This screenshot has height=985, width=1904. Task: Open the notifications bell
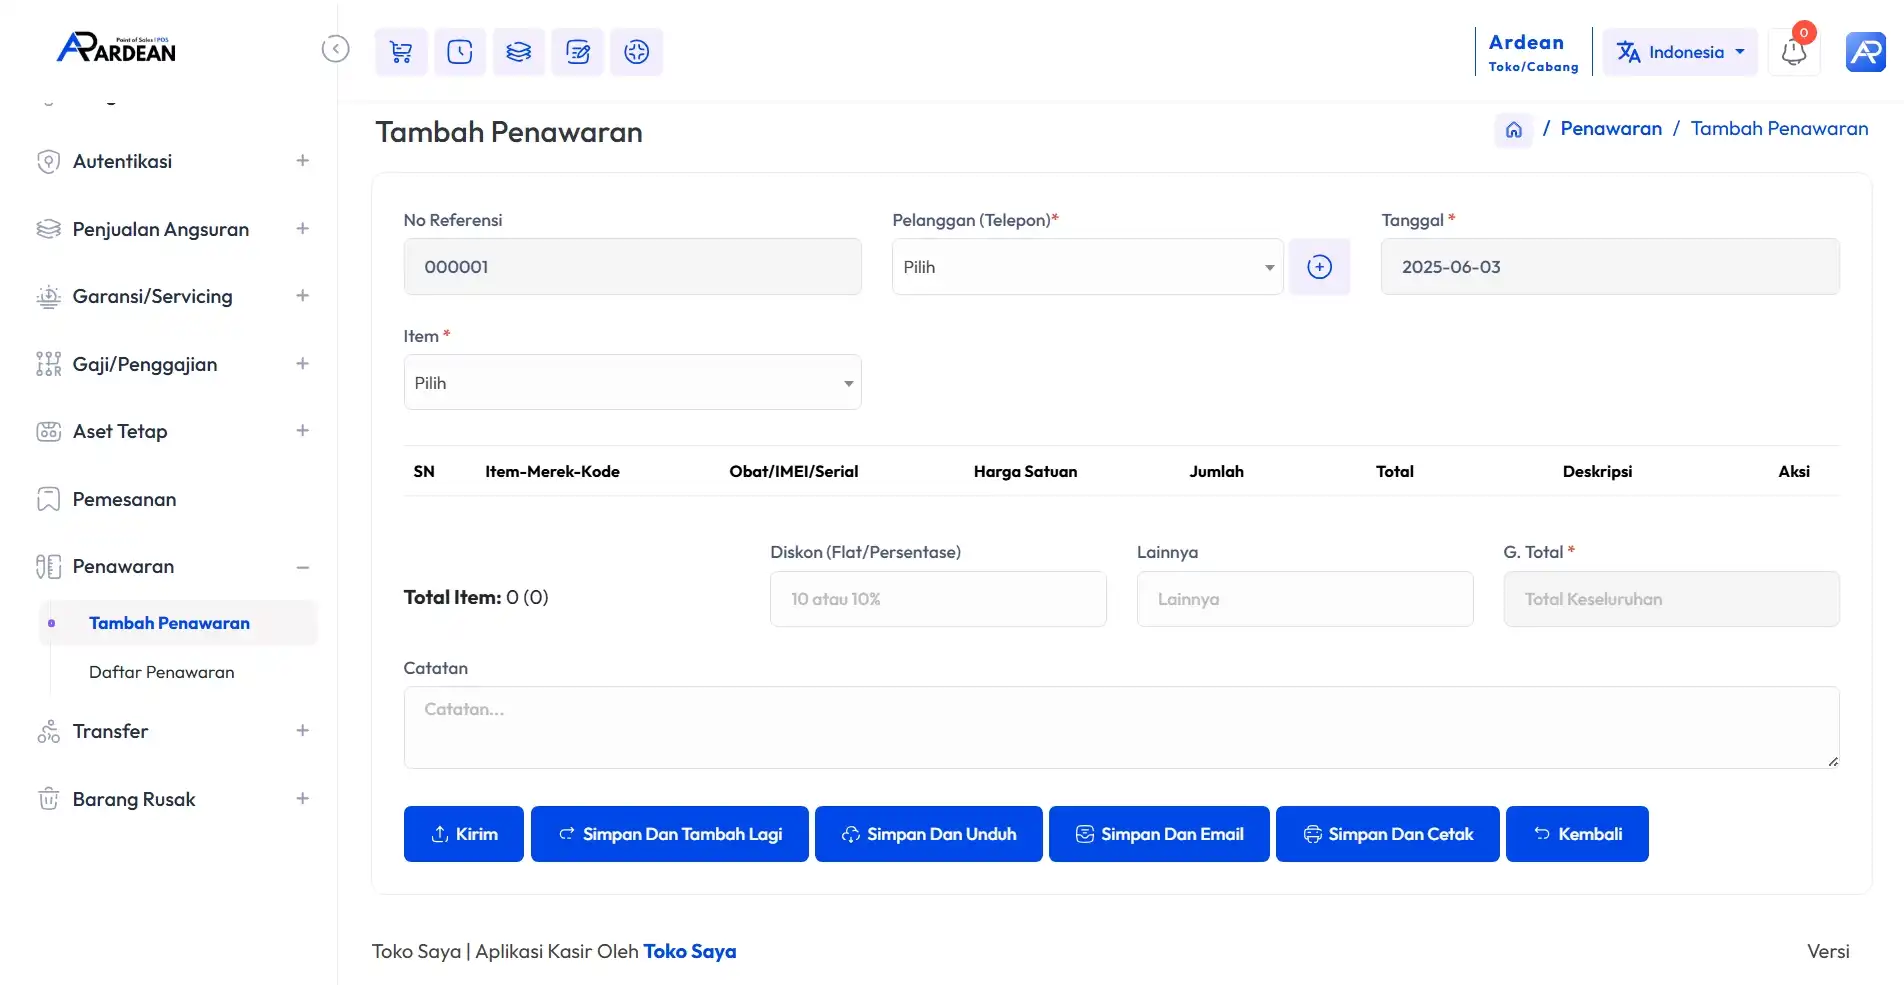[1794, 52]
